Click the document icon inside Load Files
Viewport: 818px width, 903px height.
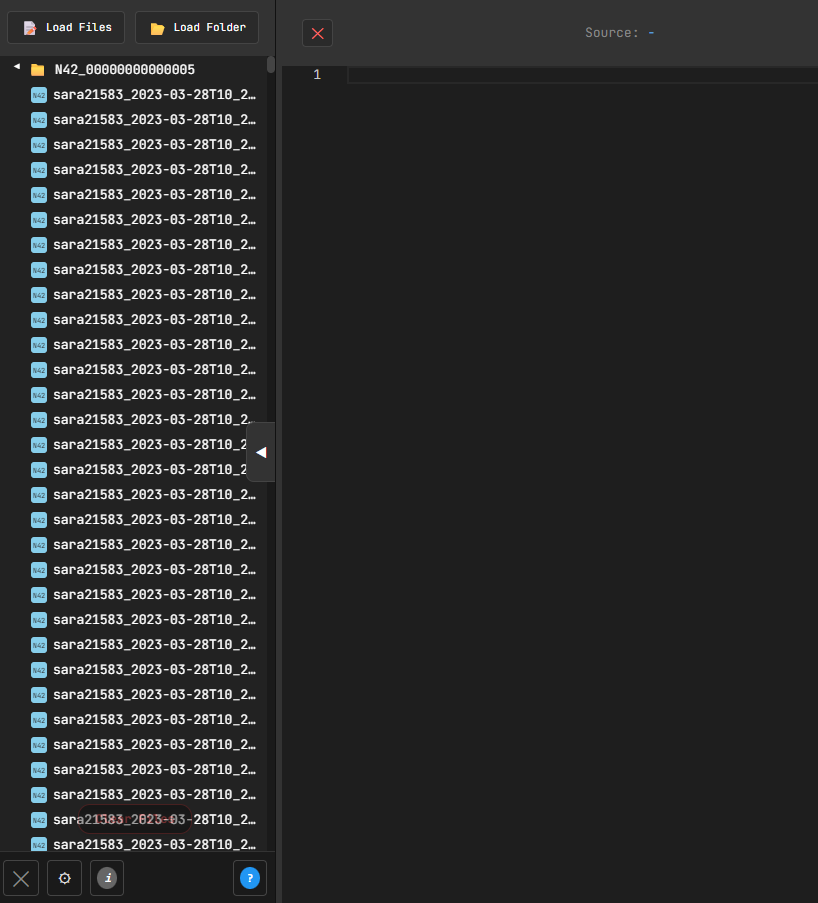pyautogui.click(x=30, y=28)
